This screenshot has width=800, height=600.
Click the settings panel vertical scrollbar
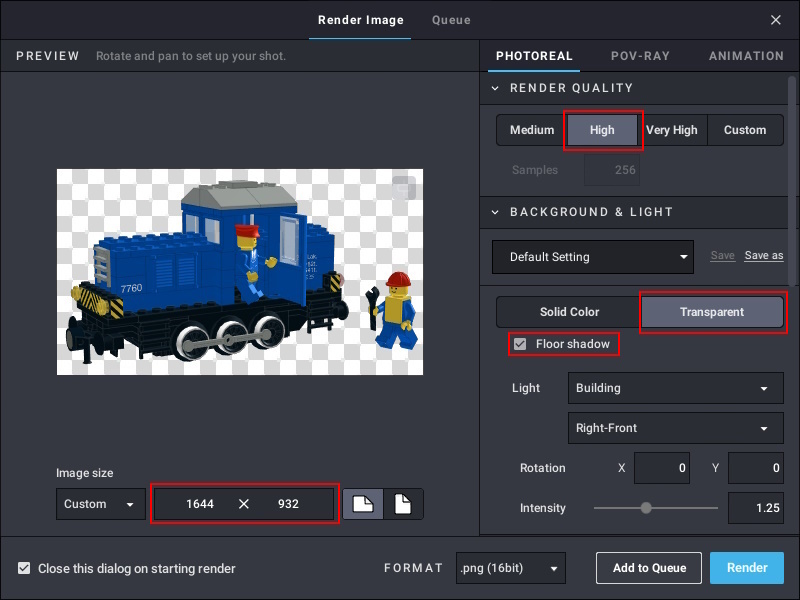point(792,181)
